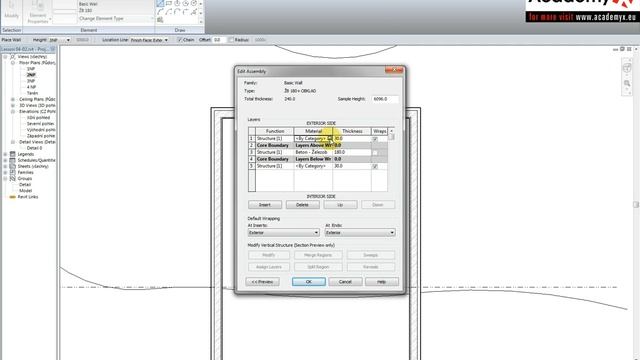Click the Legends icon in project browser
Viewport: 640px width, 360px height.
[x=13, y=154]
